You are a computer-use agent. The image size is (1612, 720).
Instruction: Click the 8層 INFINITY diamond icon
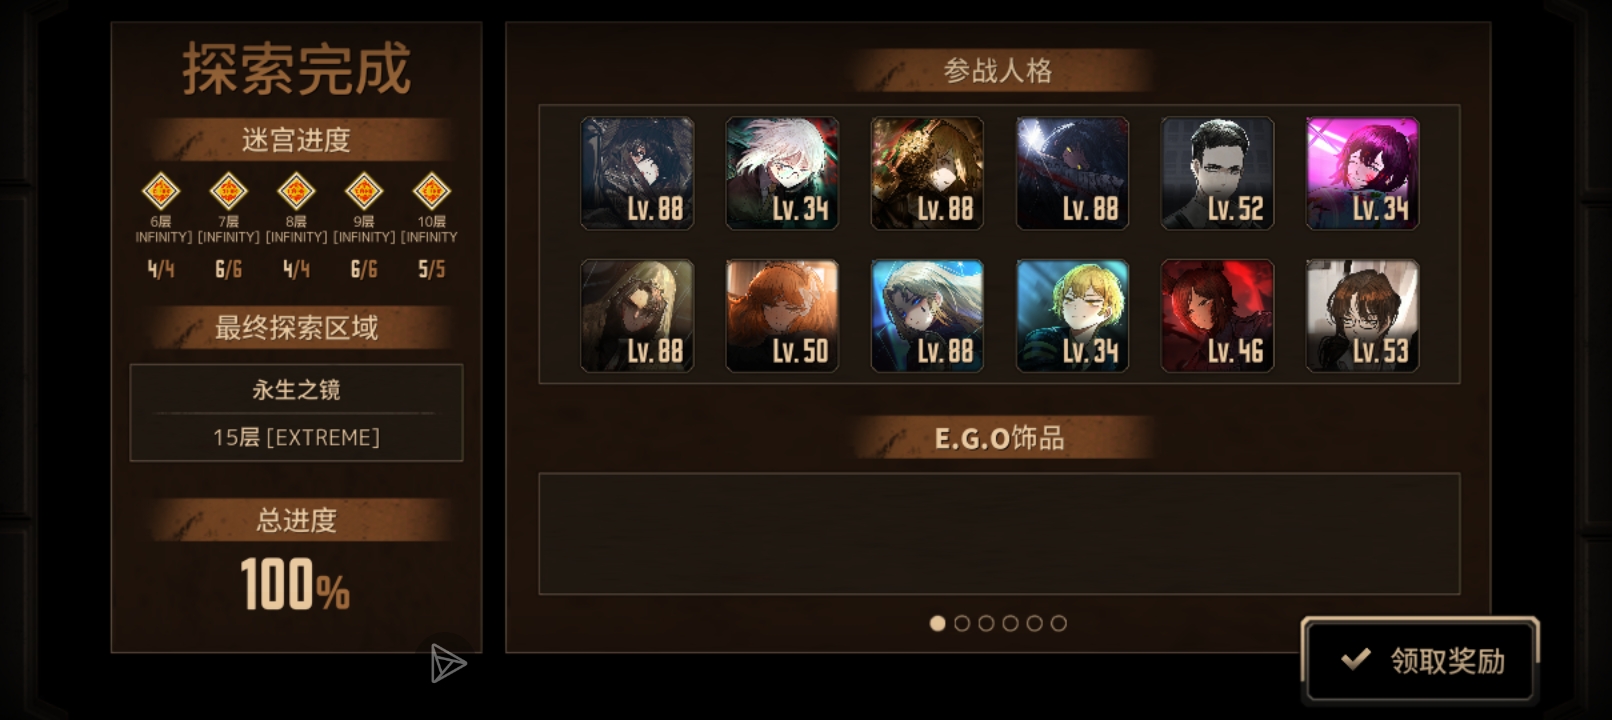[296, 190]
